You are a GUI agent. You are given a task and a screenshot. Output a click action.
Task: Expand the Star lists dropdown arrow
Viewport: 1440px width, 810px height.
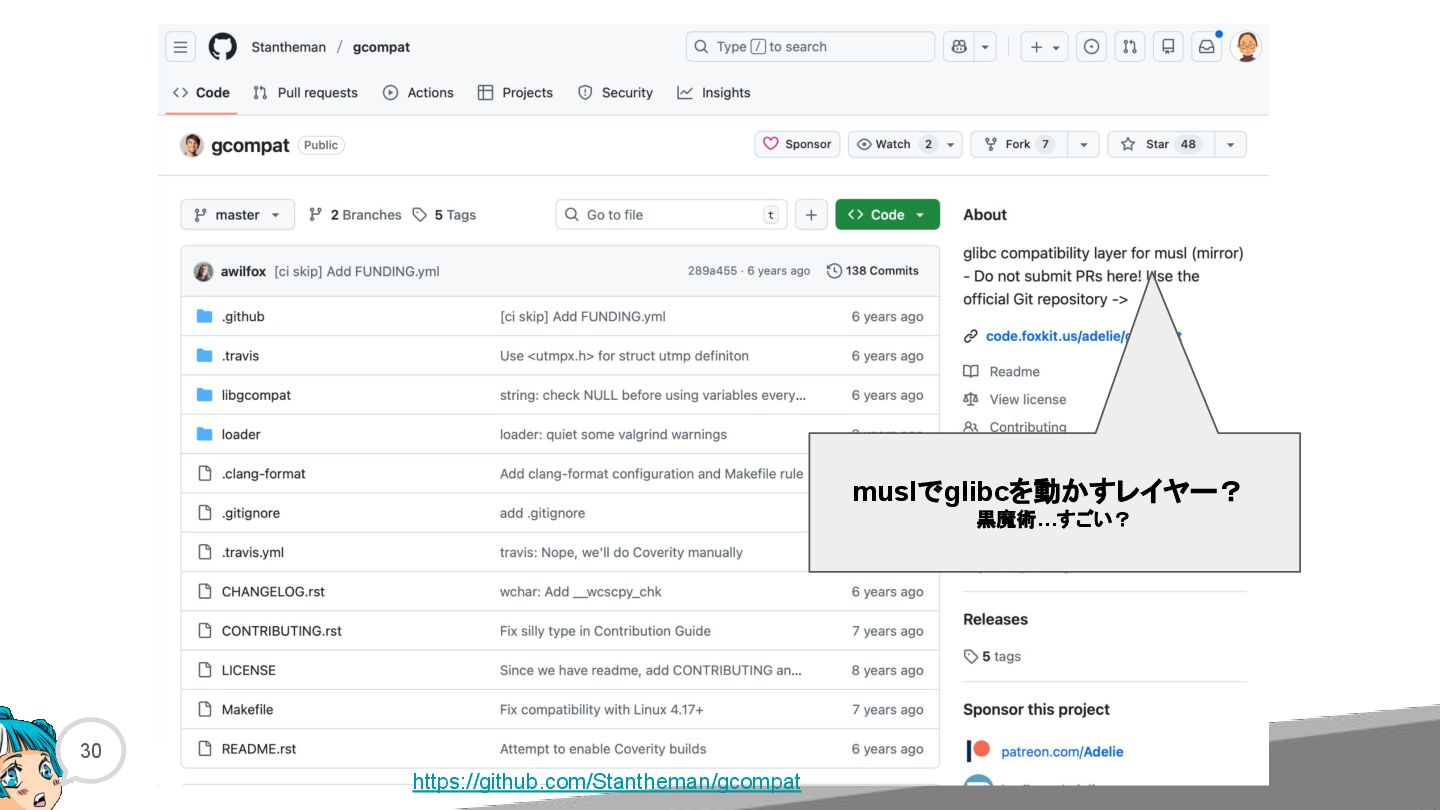point(1230,144)
